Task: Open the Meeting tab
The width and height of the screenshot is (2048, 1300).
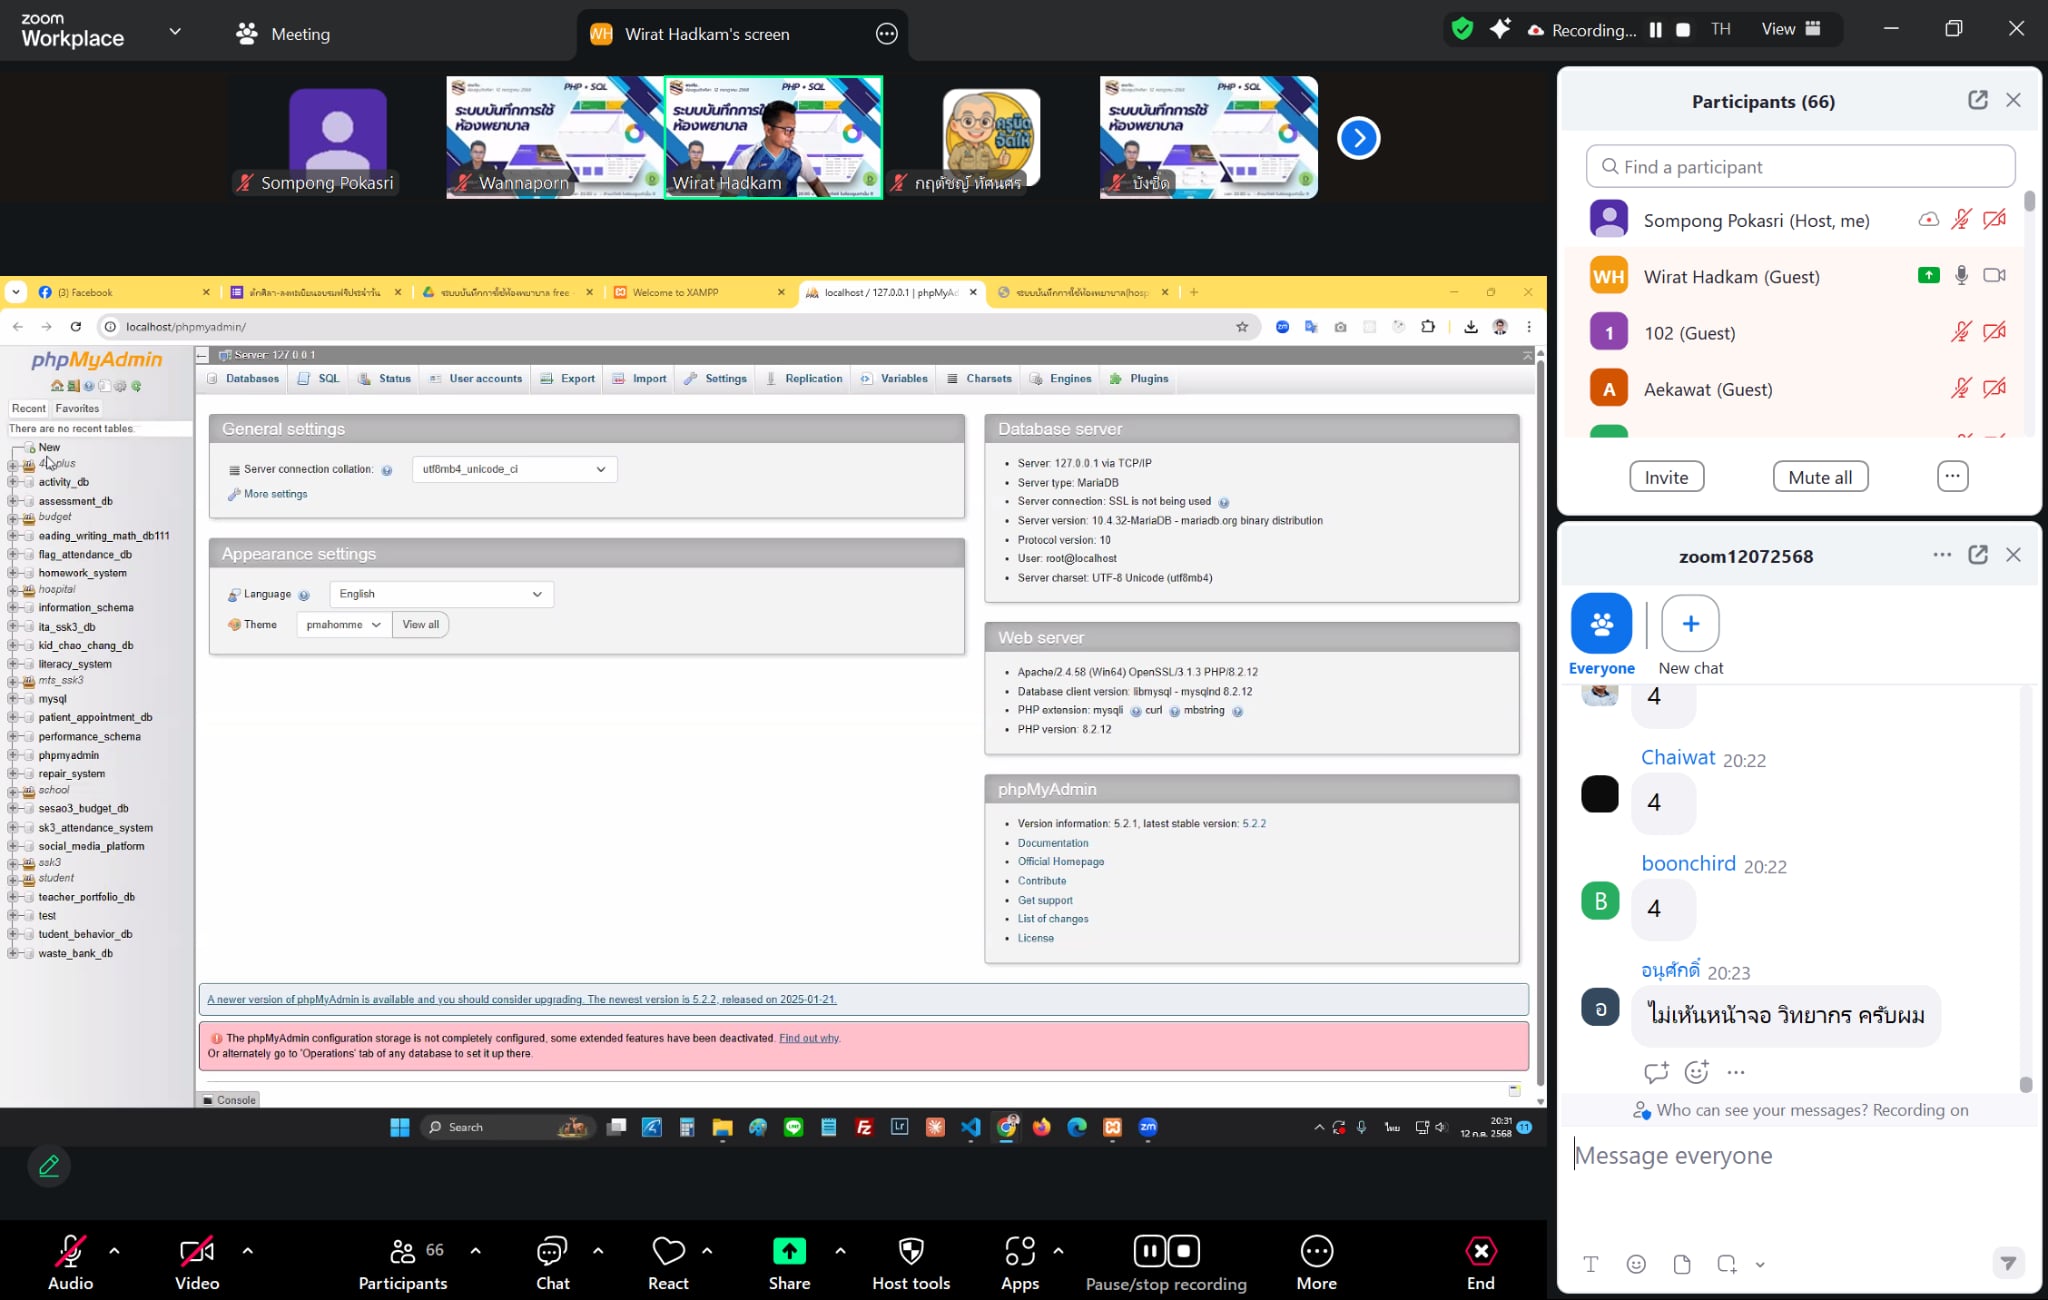Action: click(x=284, y=34)
